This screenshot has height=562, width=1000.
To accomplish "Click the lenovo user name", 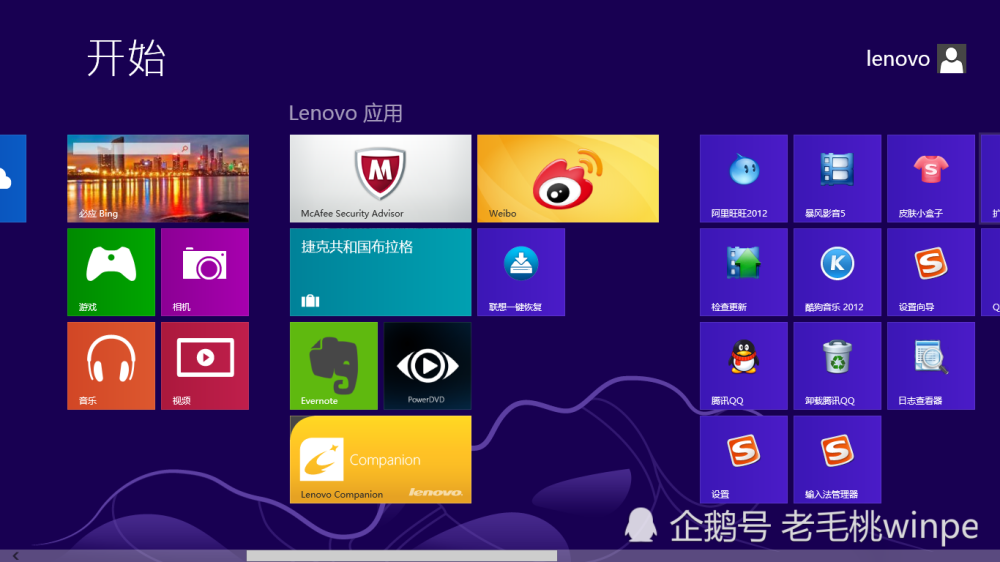I will tap(897, 59).
